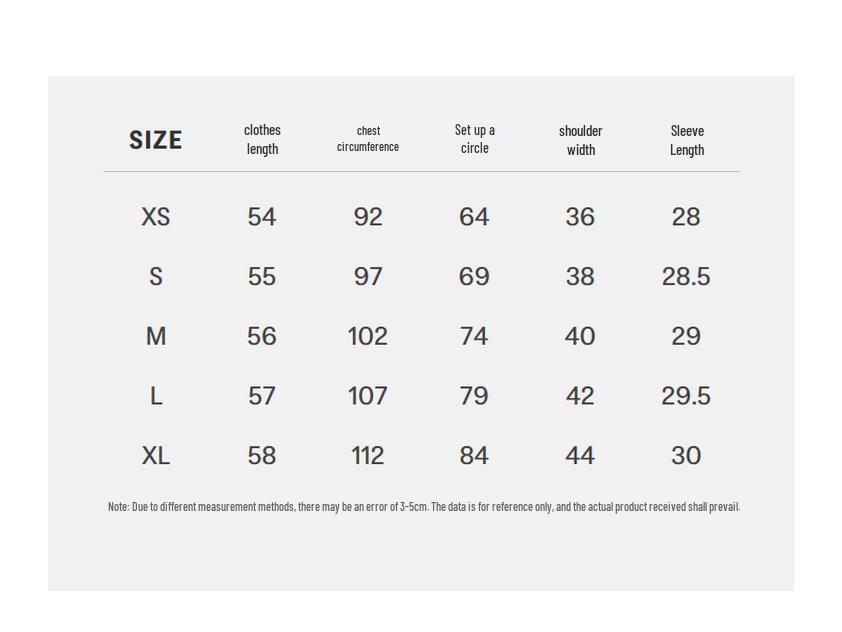
Task: Select the XL size row label
Action: pyautogui.click(x=156, y=456)
